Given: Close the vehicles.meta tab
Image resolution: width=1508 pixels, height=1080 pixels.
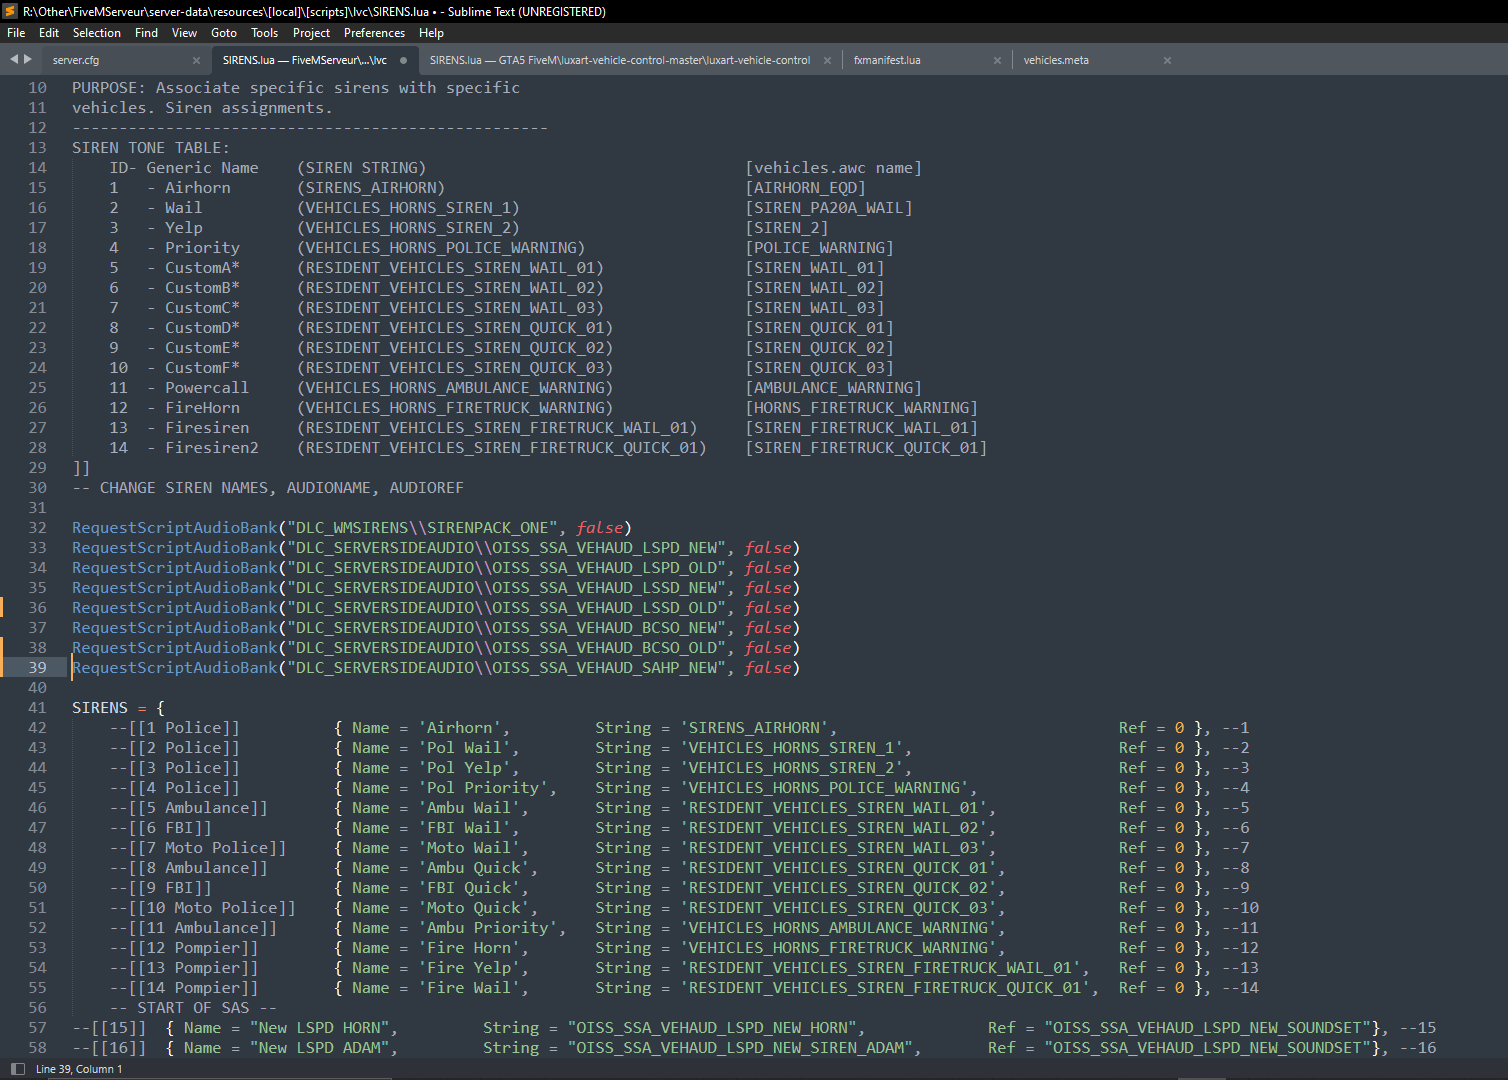Looking at the screenshot, I should tap(1167, 60).
